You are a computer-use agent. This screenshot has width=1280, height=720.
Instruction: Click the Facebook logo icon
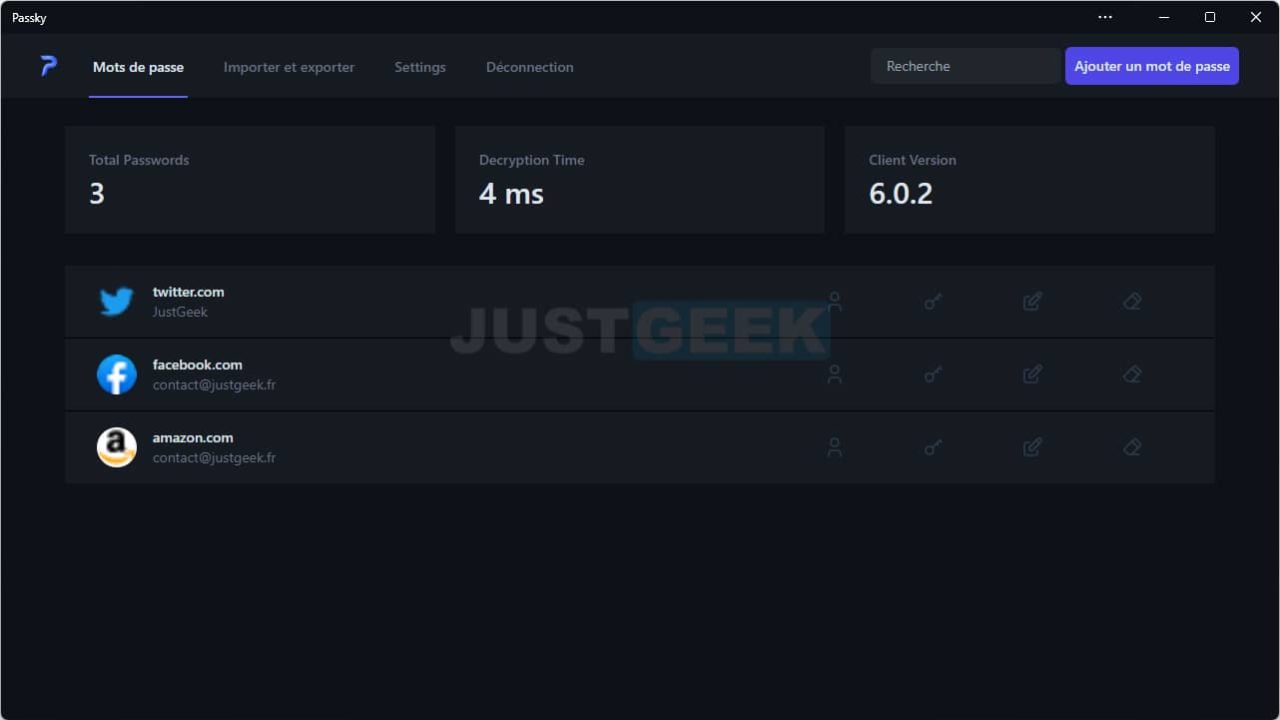pyautogui.click(x=117, y=374)
